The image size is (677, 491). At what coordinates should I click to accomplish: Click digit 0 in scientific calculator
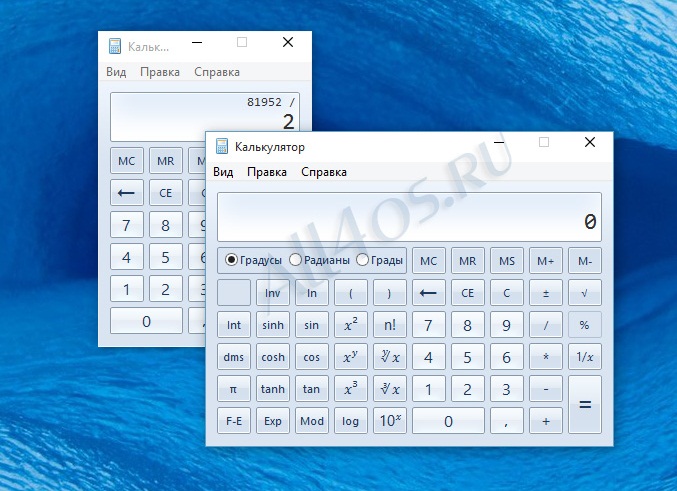tap(448, 421)
